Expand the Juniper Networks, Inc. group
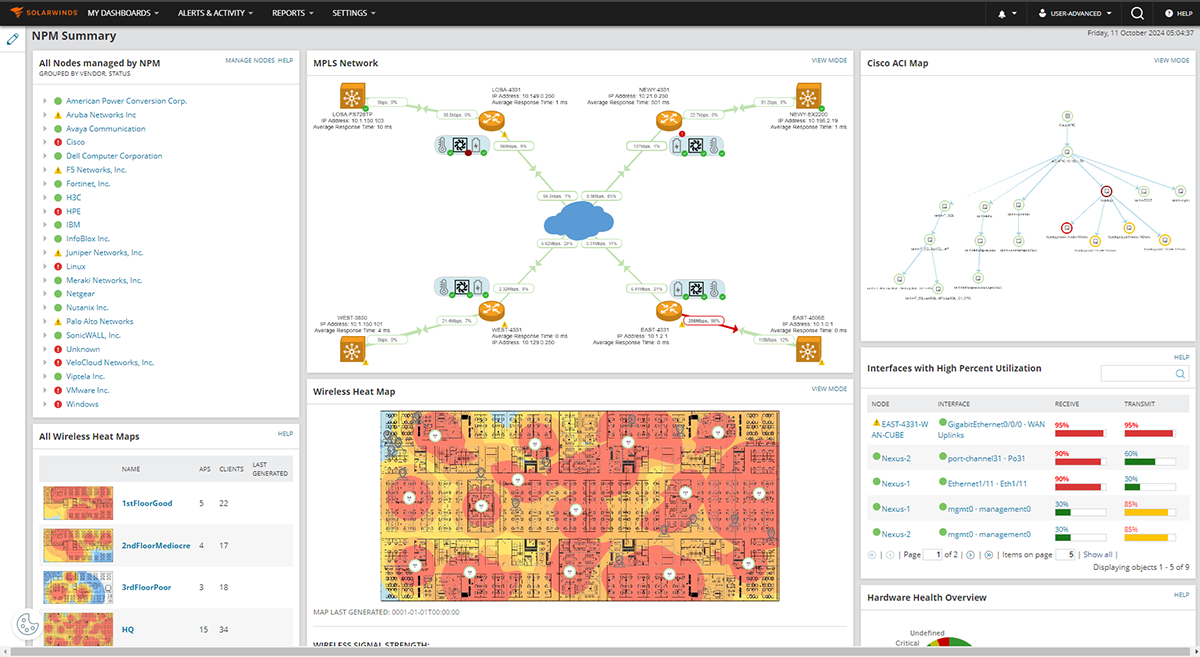This screenshot has width=1200, height=657. (x=45, y=253)
